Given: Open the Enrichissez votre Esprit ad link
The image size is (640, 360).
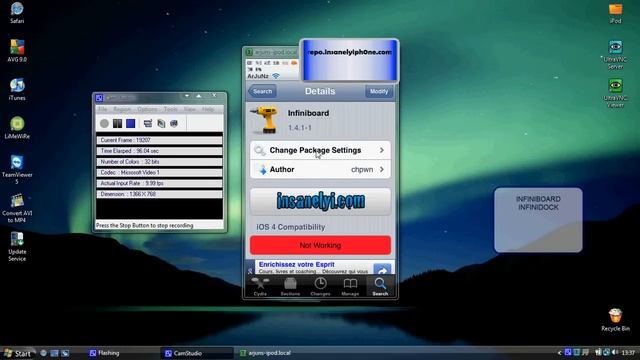Looking at the screenshot, I should (x=297, y=264).
